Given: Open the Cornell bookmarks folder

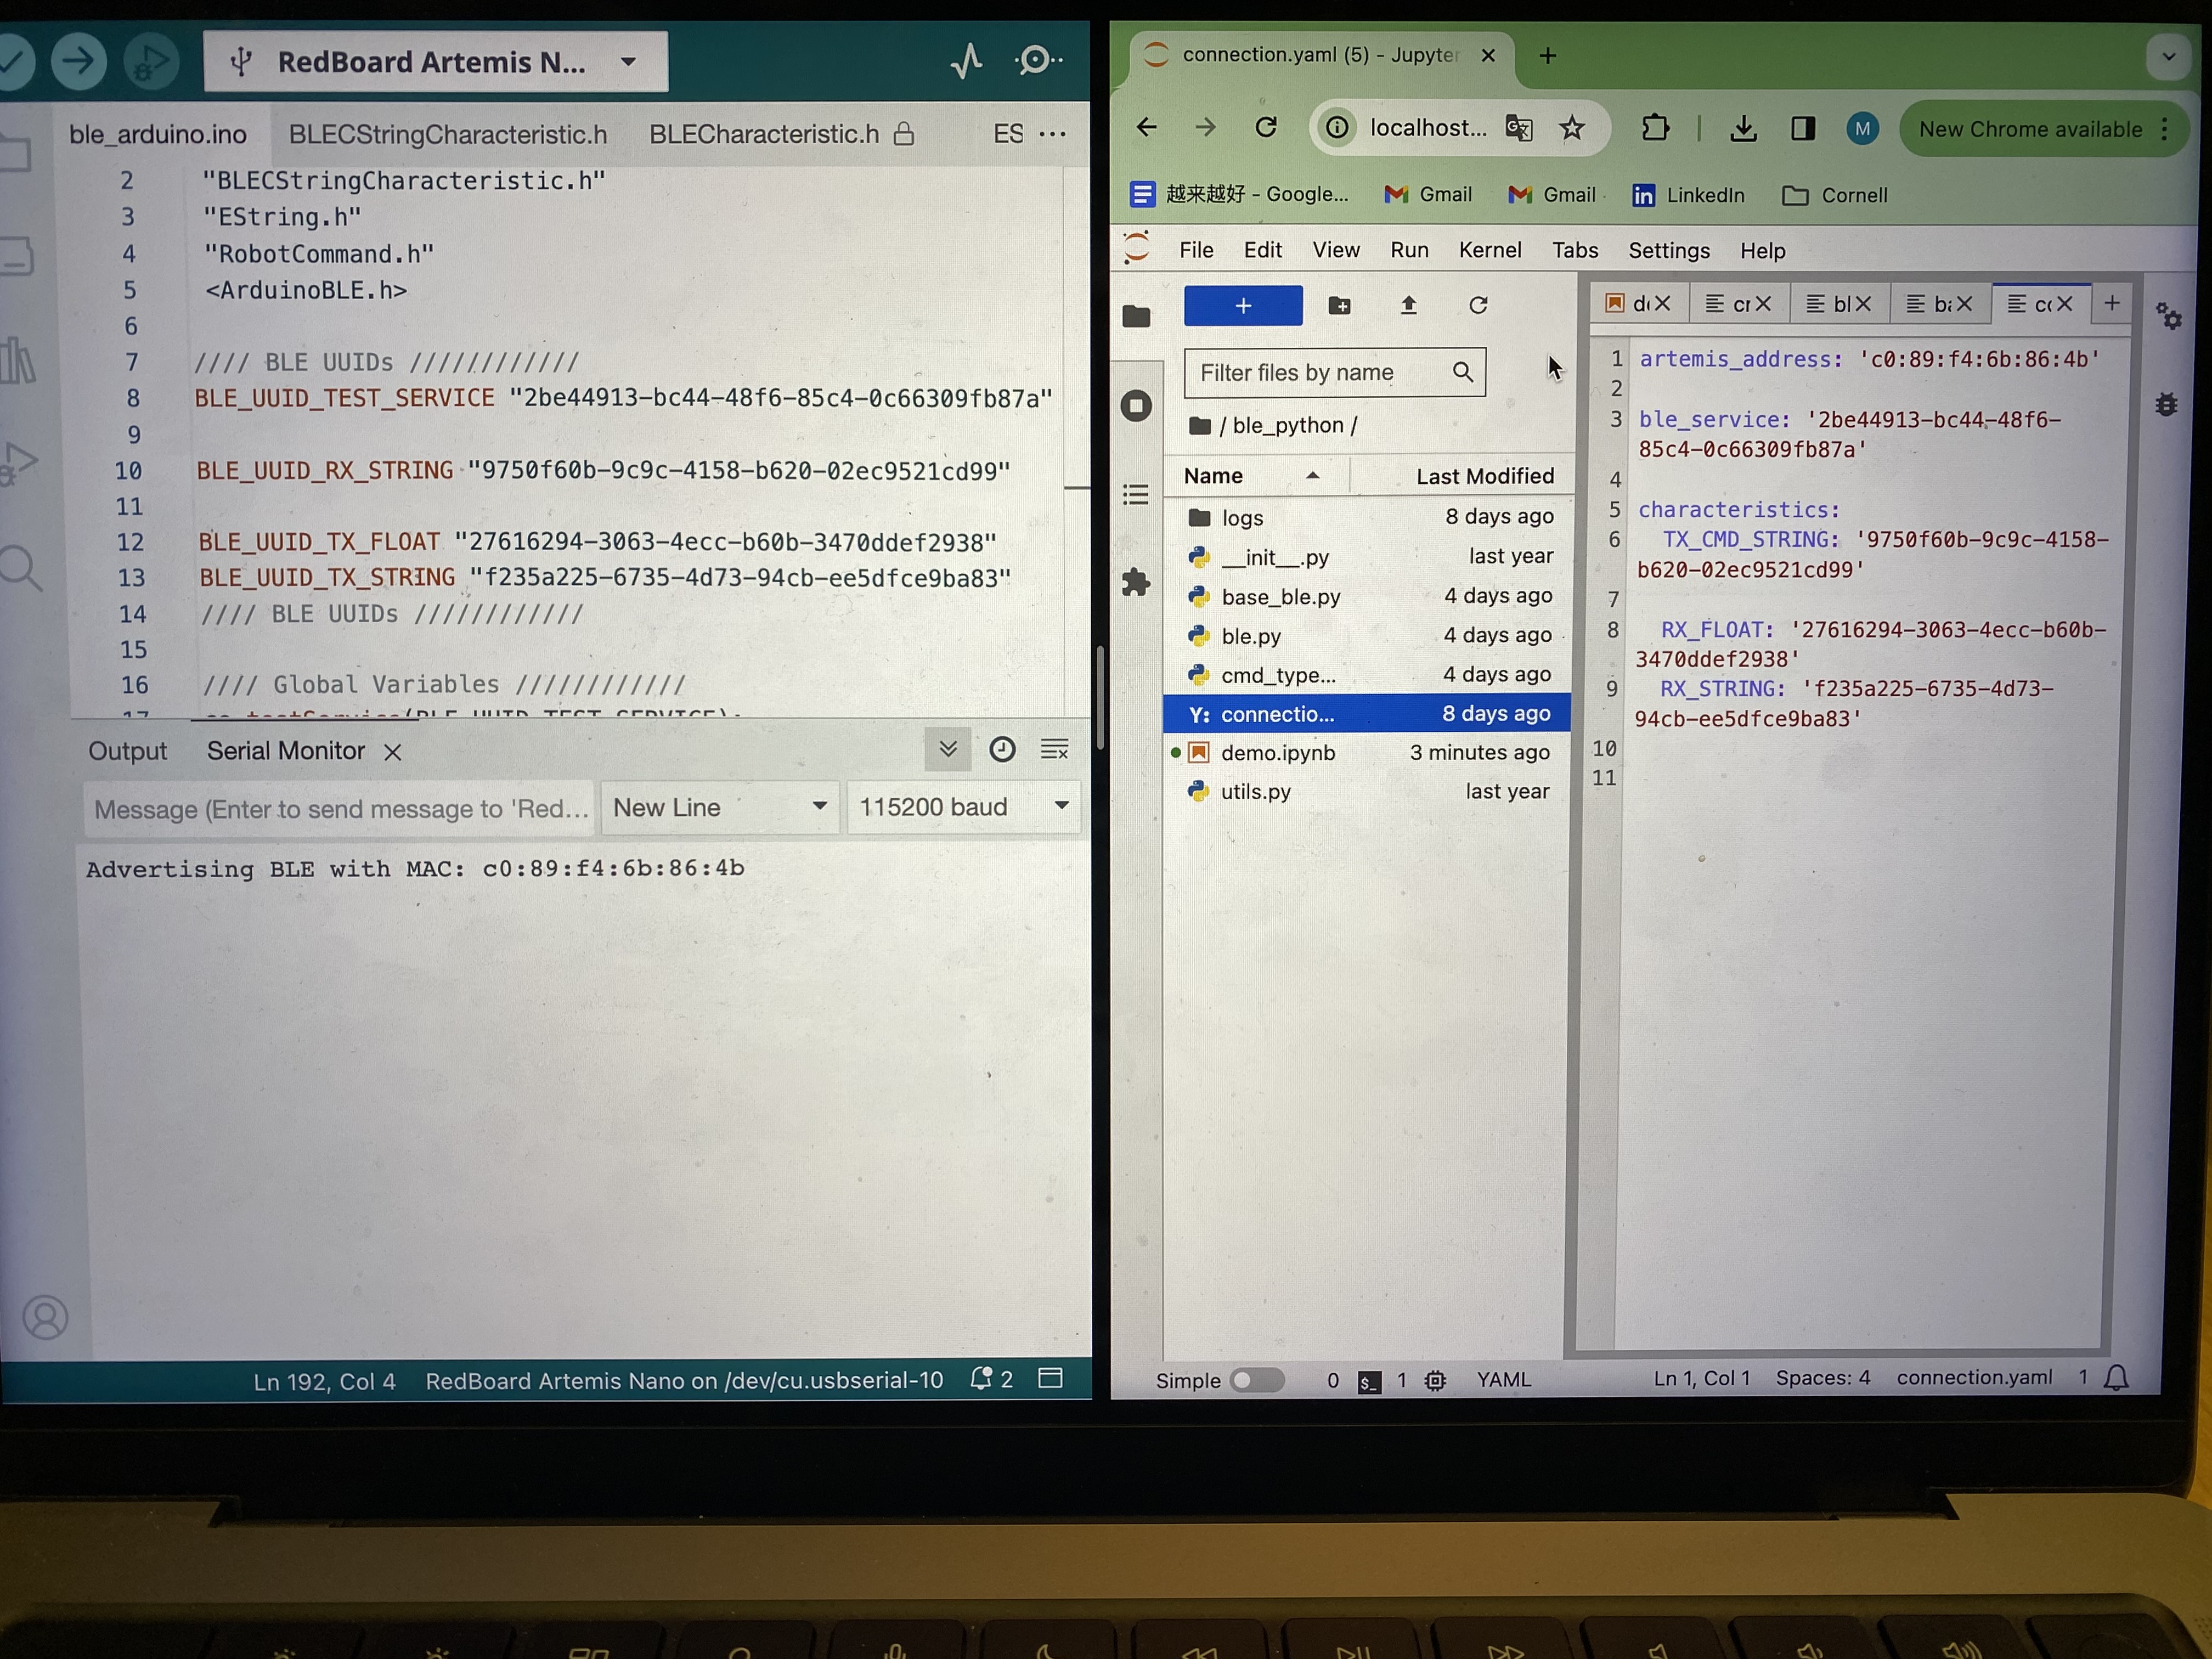Looking at the screenshot, I should (x=1835, y=195).
